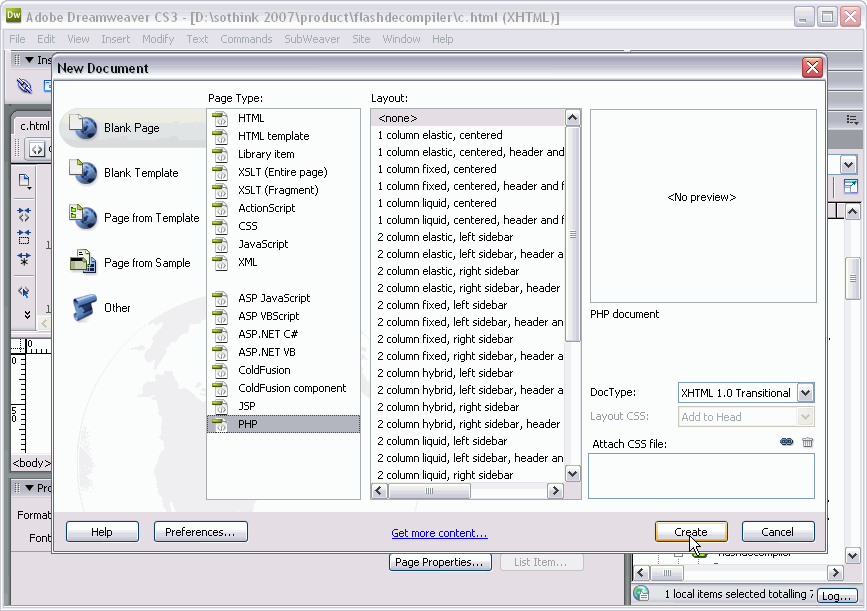Click the Collapse Selection icon
This screenshot has width=867, height=611.
24,237
